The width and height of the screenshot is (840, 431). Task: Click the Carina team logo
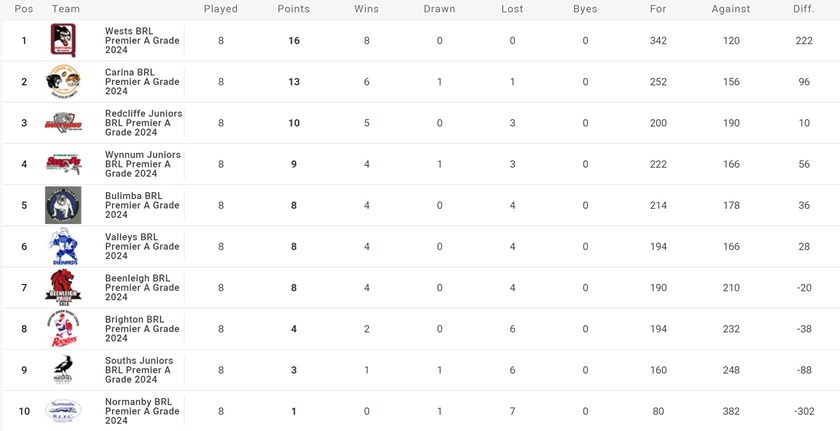click(63, 82)
